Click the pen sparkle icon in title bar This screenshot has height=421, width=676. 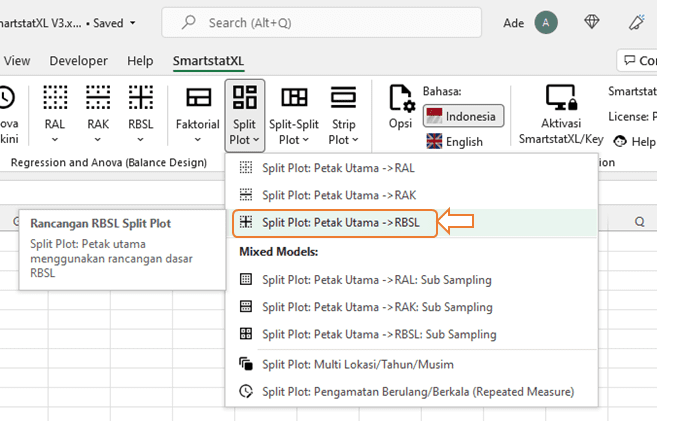[x=636, y=22]
